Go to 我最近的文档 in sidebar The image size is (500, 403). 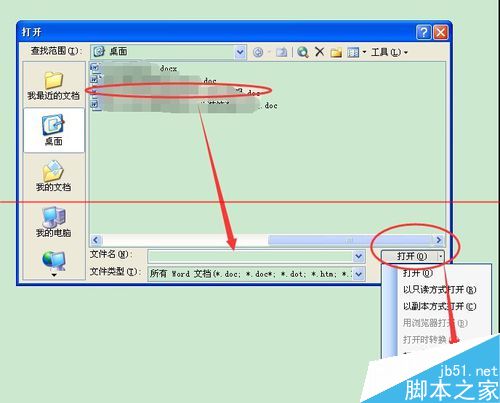(54, 85)
